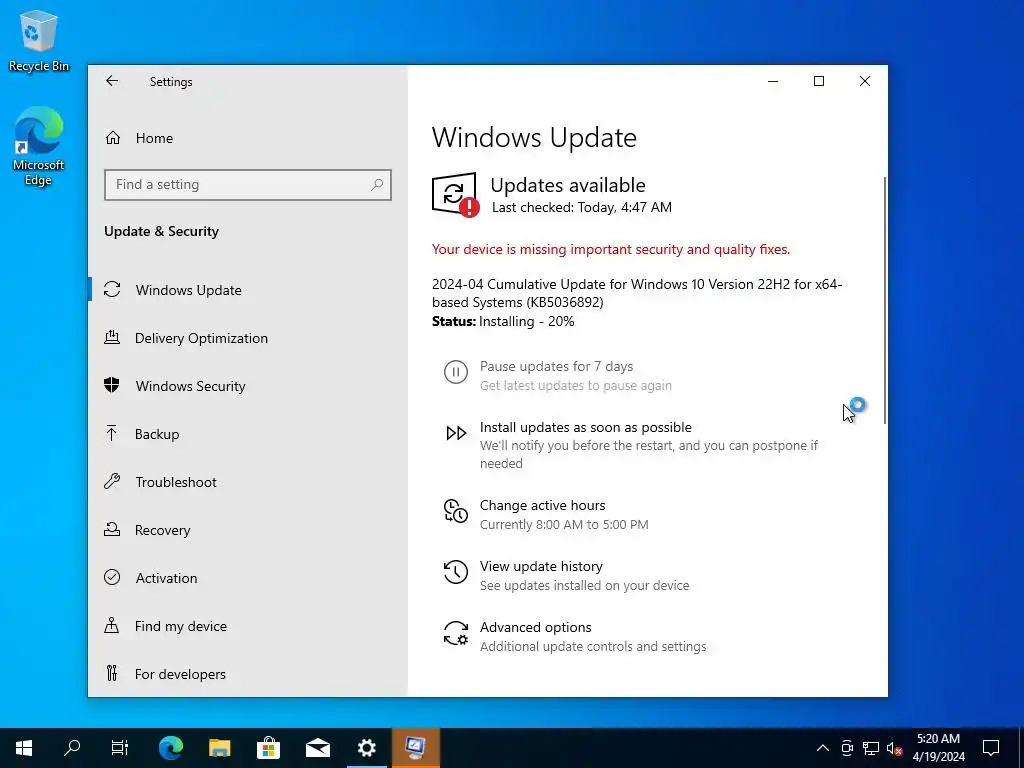Click the Backup upload arrow icon
The image size is (1024, 768).
click(112, 433)
